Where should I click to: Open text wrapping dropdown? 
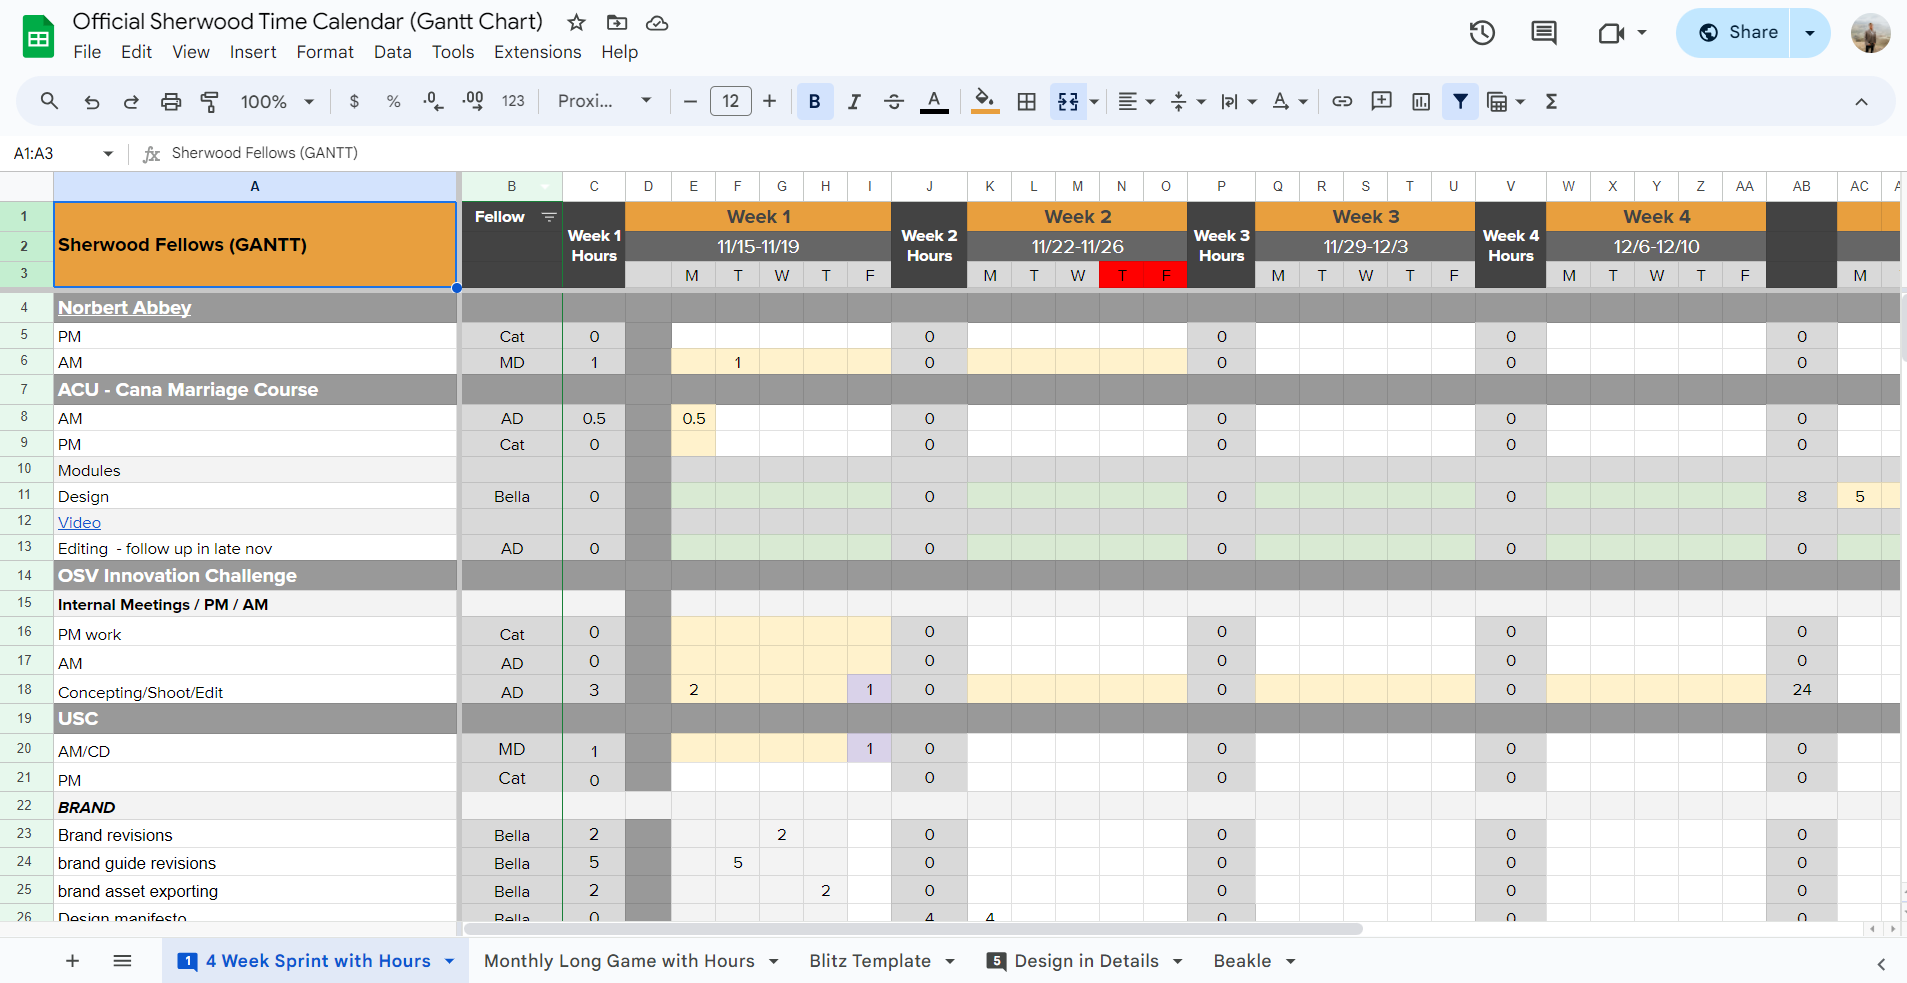(1239, 101)
